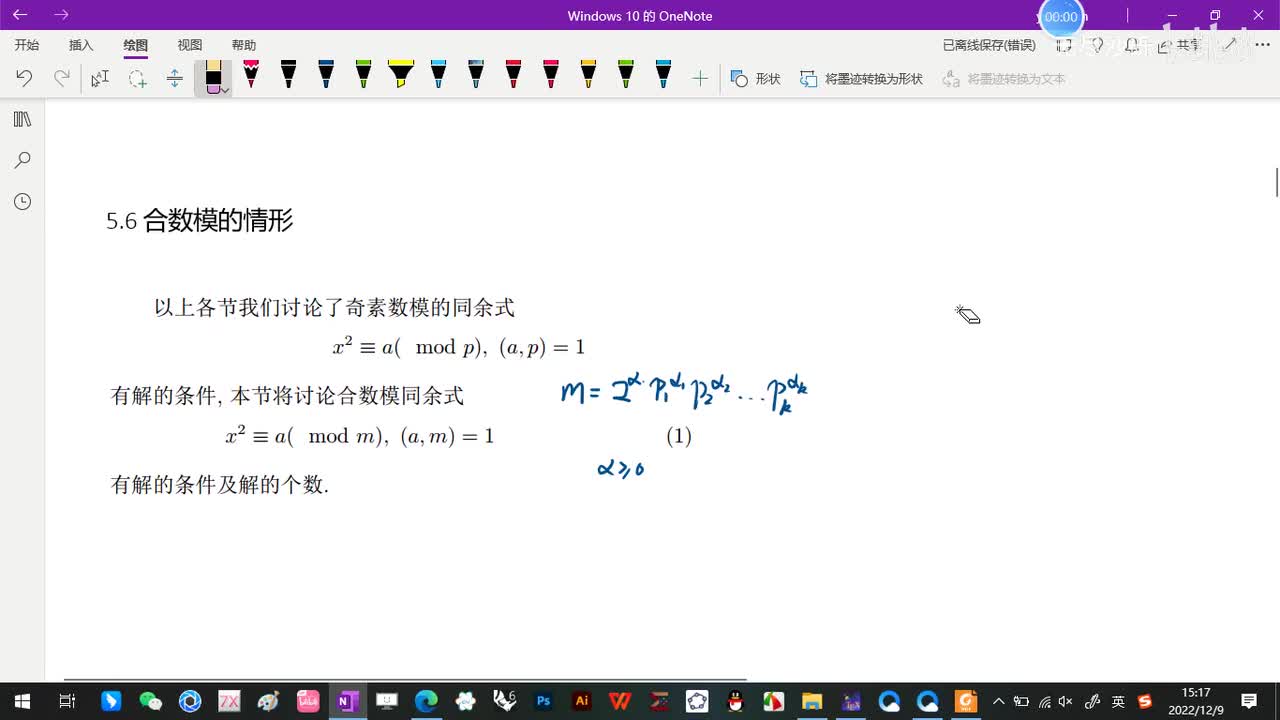The height and width of the screenshot is (720, 1280).
Task: Select the eraser tool
Action: coord(213,77)
